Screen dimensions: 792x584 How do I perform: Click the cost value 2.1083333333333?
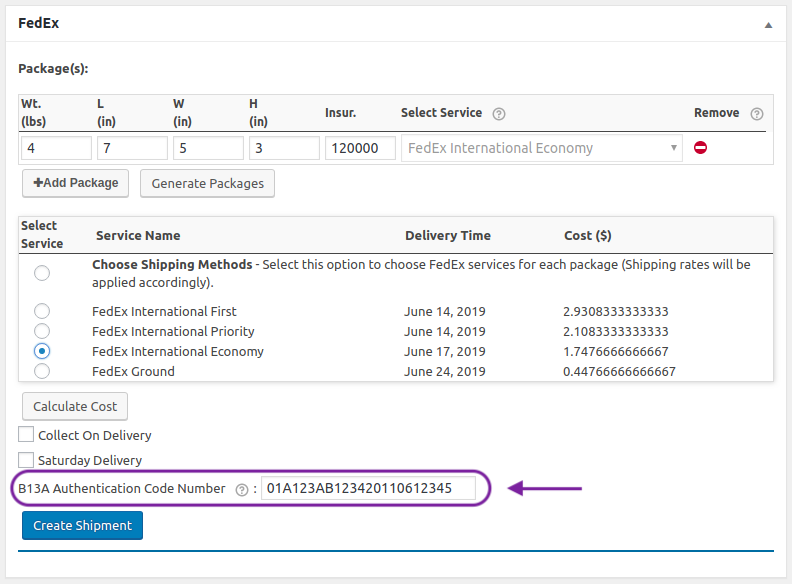[616, 331]
